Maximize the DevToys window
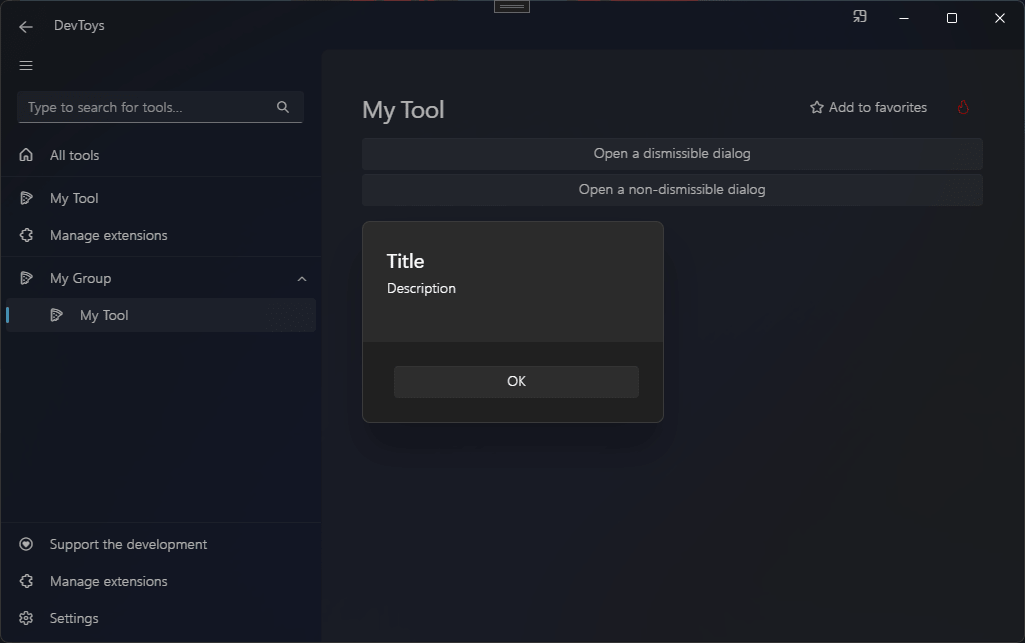The height and width of the screenshot is (643, 1025). 952,18
